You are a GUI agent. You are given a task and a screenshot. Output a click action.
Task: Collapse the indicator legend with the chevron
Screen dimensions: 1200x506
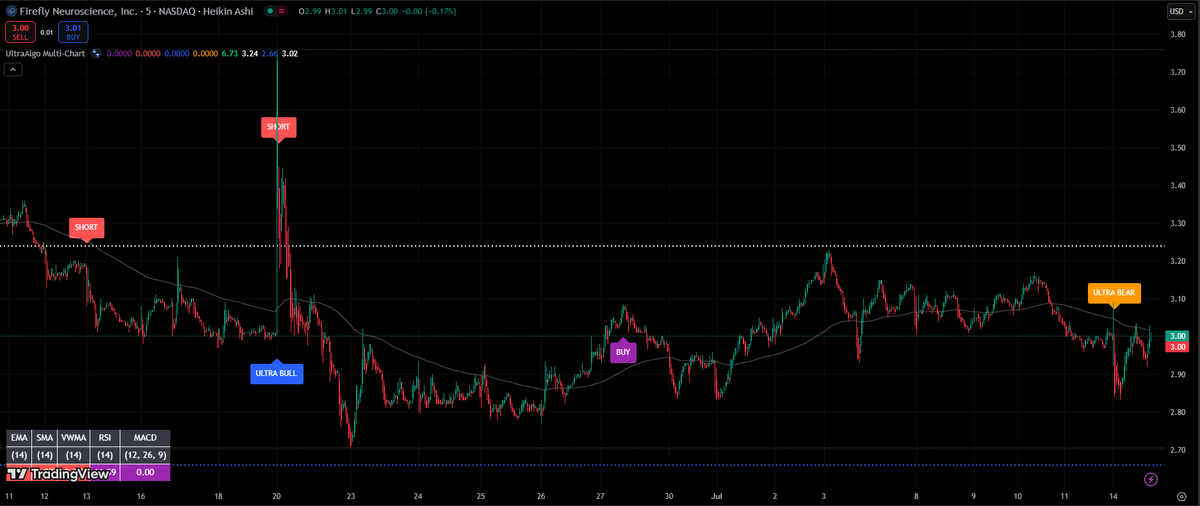tap(13, 70)
